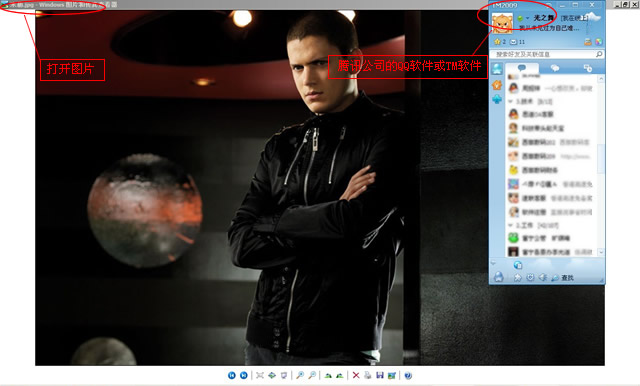Viewport: 640px width, 386px height.
Task: Click the Best Fit icon
Action: 260,375
